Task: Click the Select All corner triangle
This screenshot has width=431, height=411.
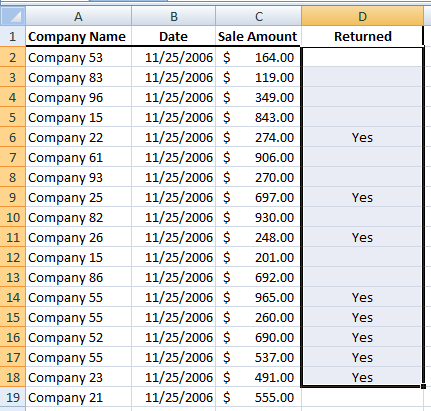Action: click(x=13, y=16)
